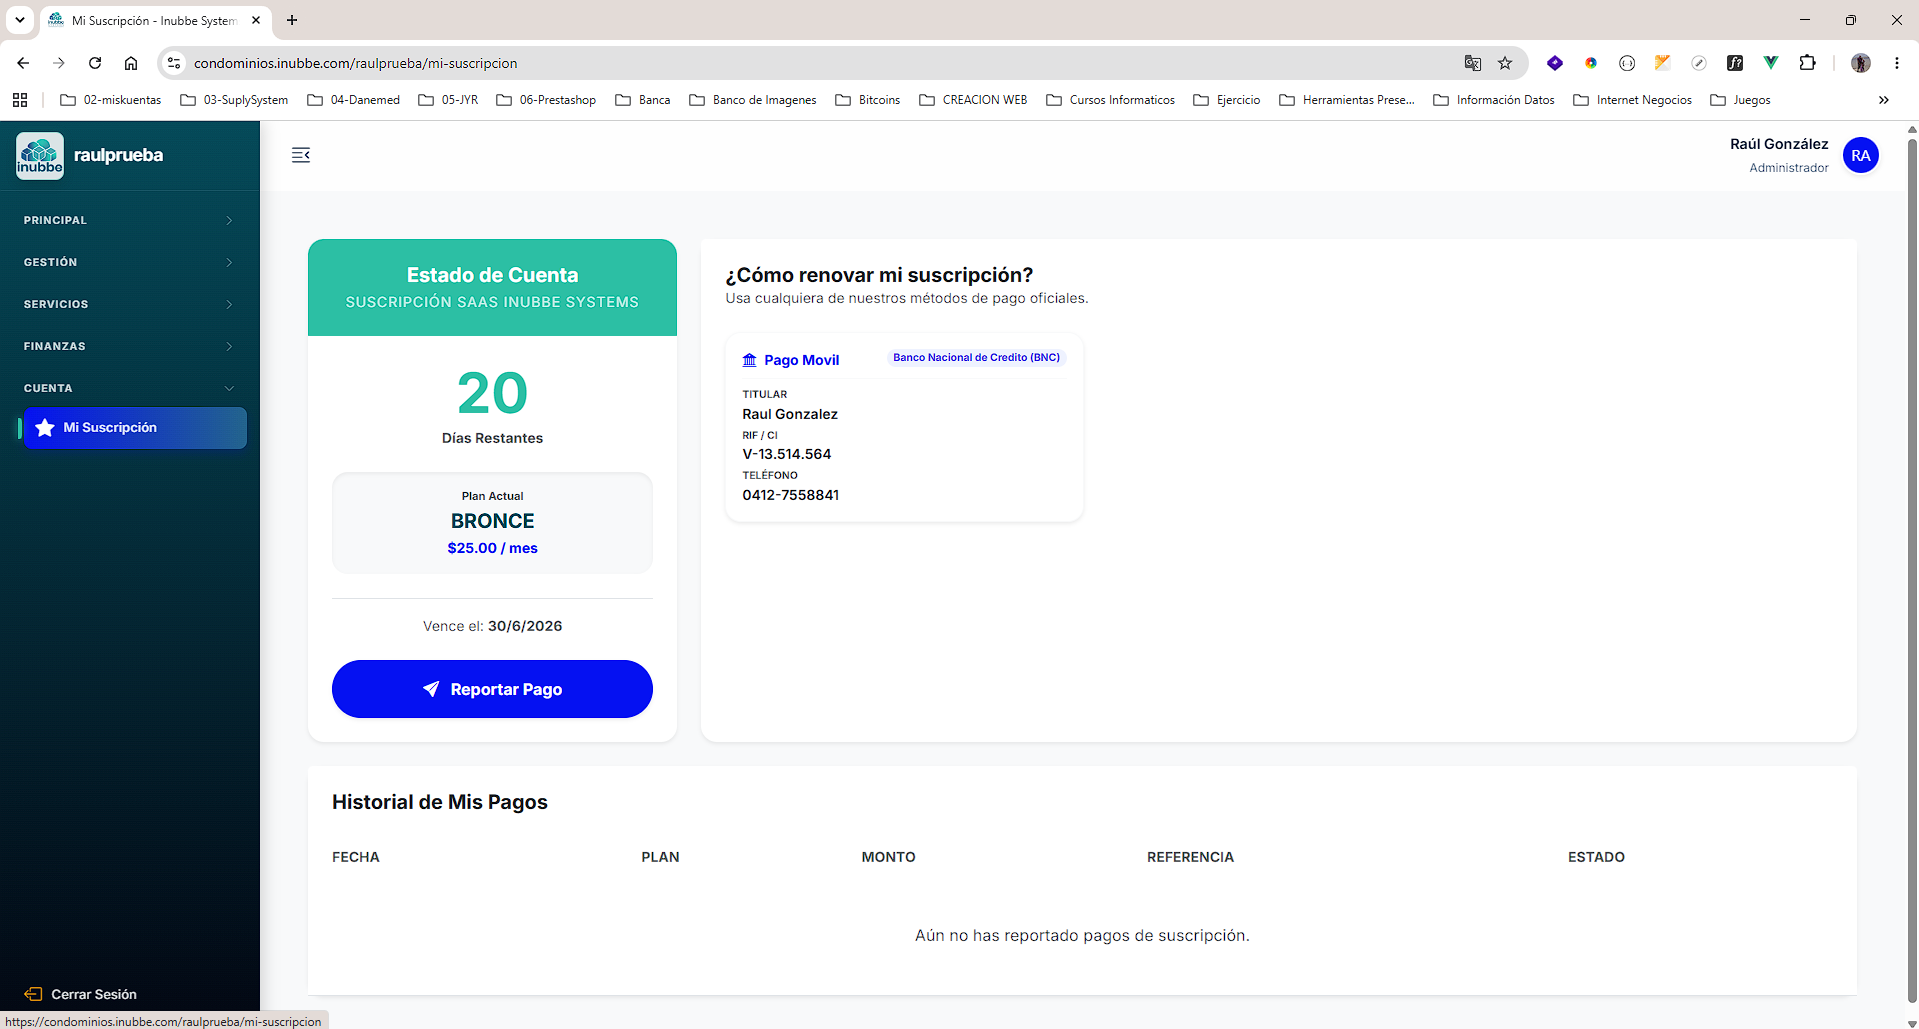Click the Cerrar Sesión logout icon

pyautogui.click(x=33, y=994)
